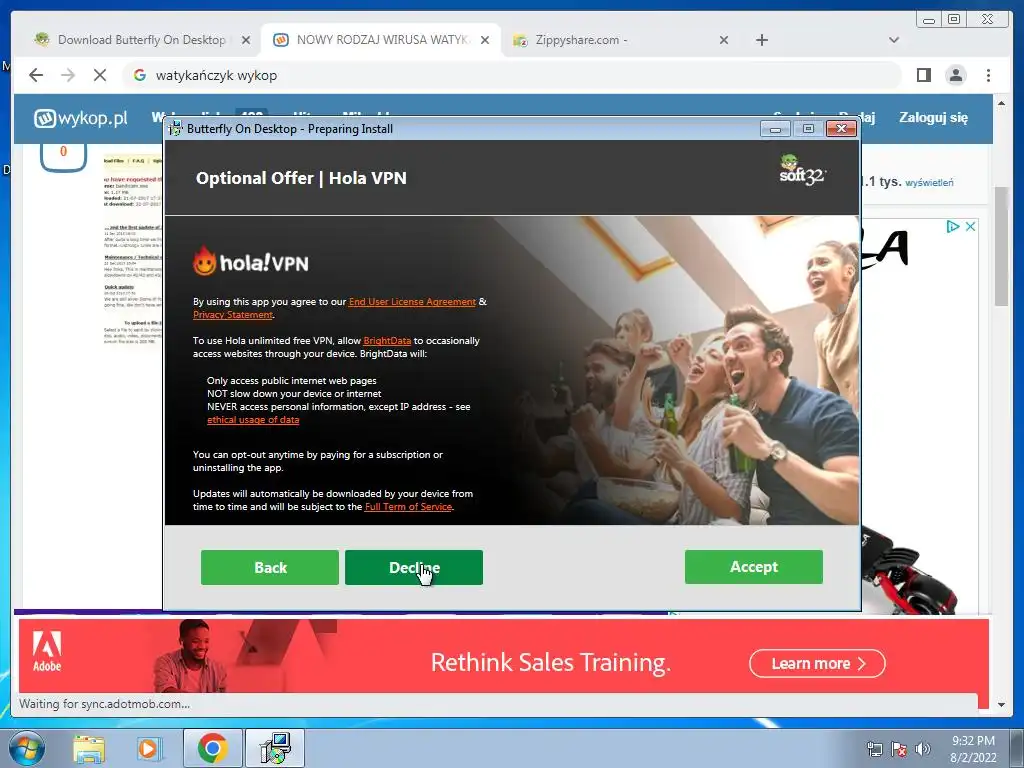This screenshot has height=768, width=1024.
Task: Click the Chrome taskbar button
Action: click(x=212, y=748)
